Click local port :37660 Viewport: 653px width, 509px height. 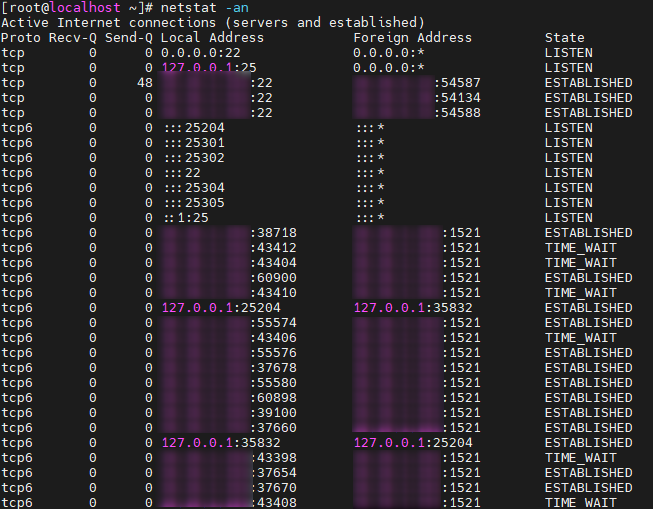pos(273,428)
